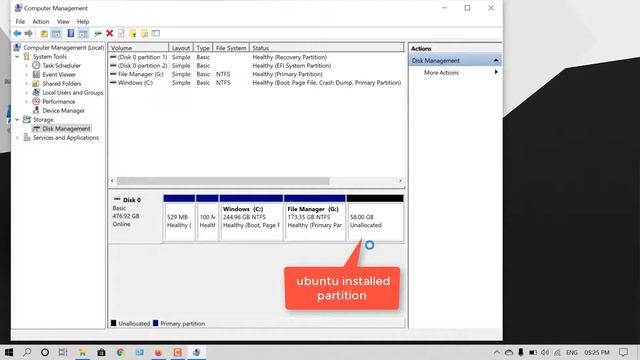Screen dimensions: 640x360
Task: Open Windows Start button on taskbar
Action: tap(9, 352)
